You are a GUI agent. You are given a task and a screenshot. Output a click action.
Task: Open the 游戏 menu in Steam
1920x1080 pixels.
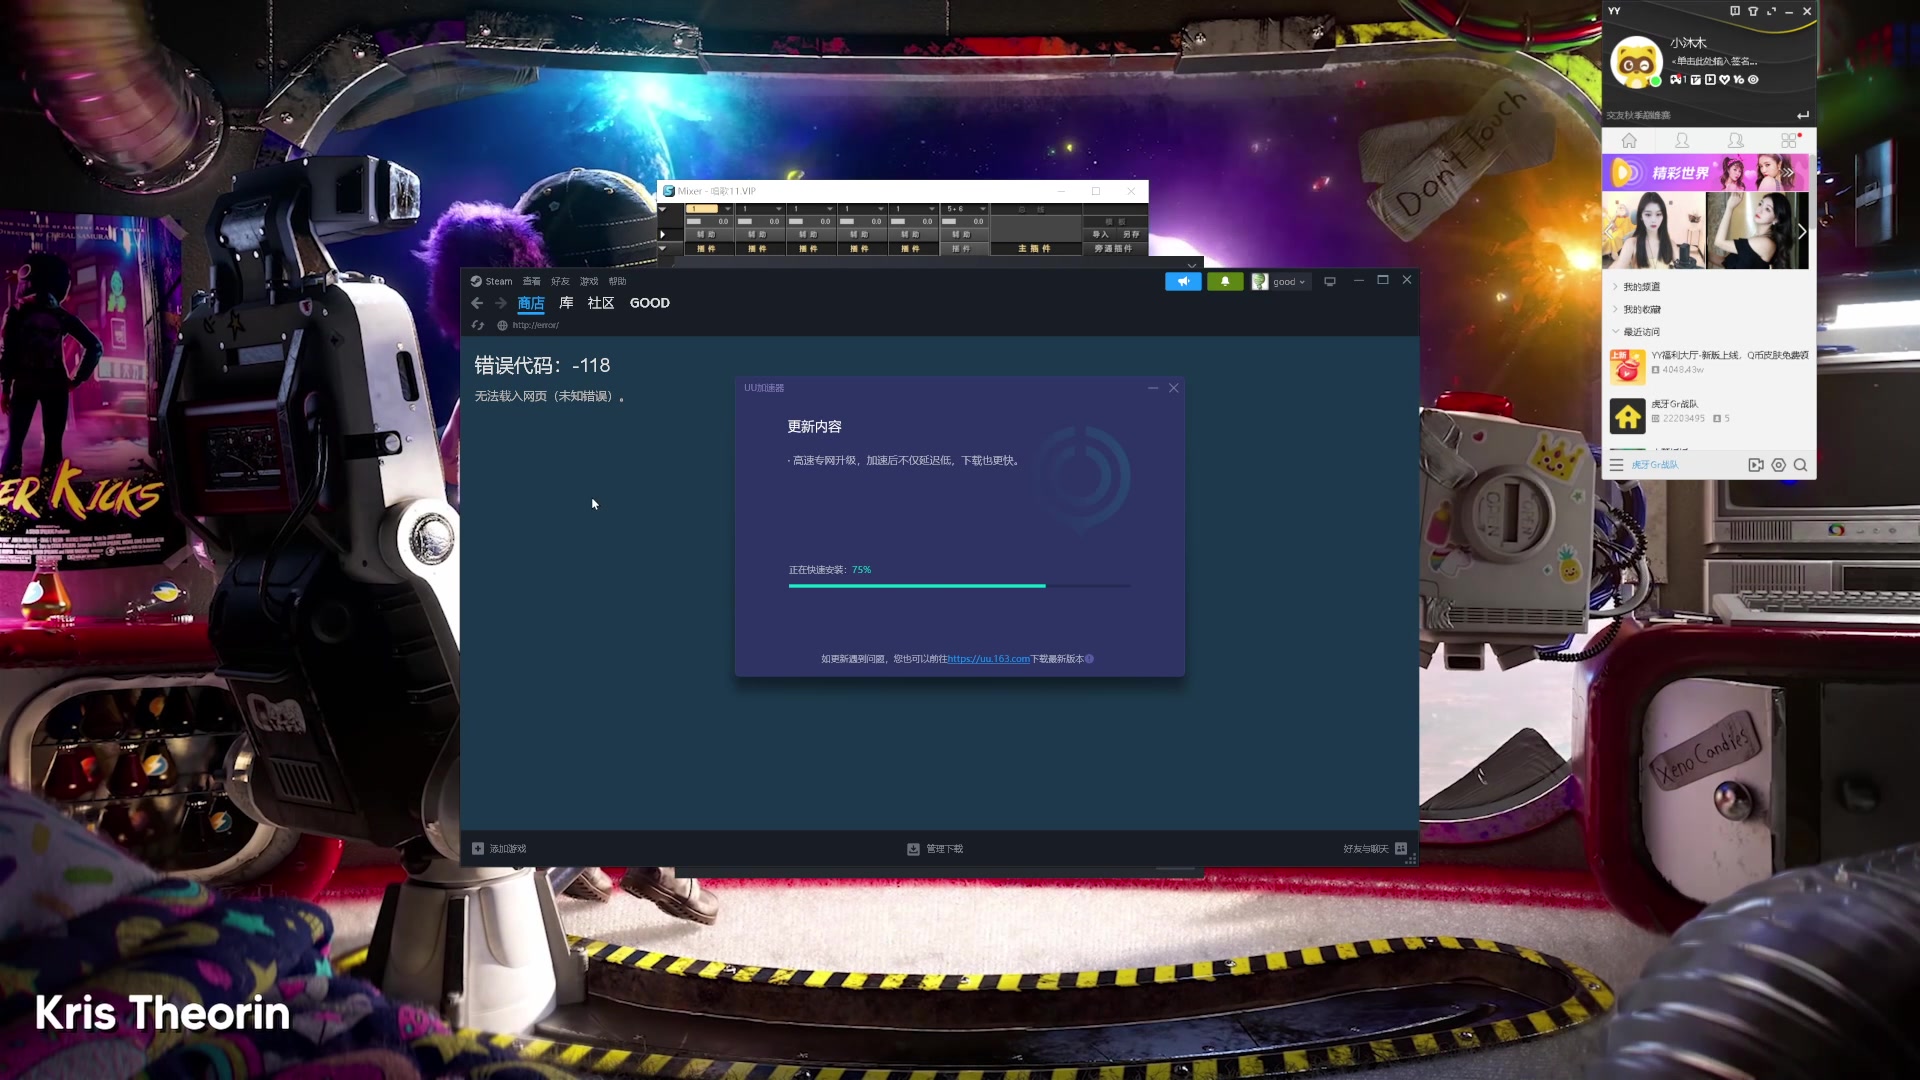589,281
